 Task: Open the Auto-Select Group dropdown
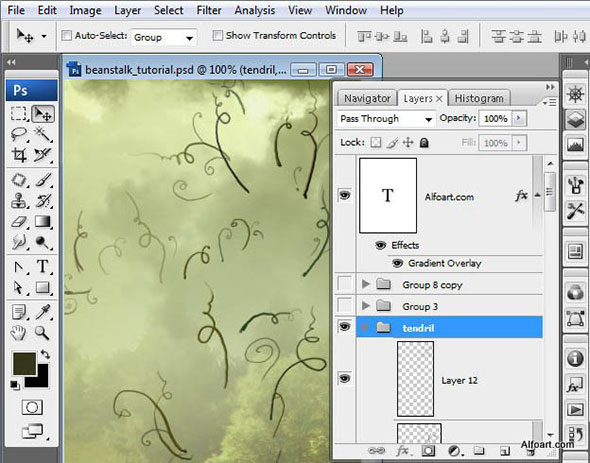(164, 37)
